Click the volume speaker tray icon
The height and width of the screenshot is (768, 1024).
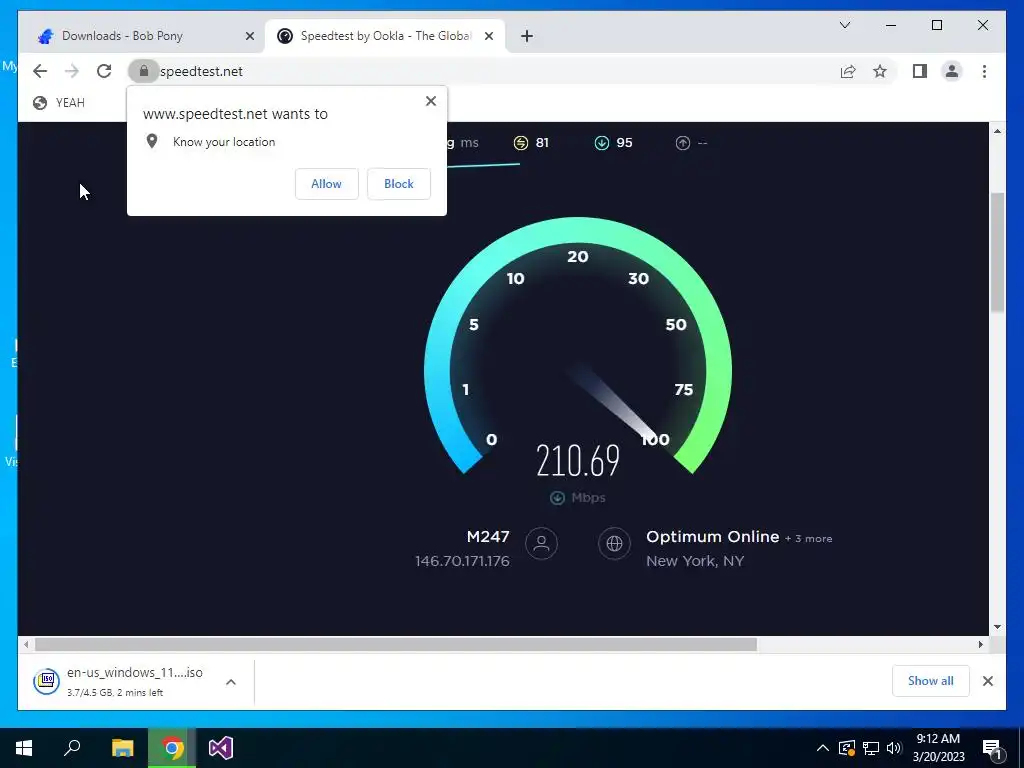coord(894,748)
